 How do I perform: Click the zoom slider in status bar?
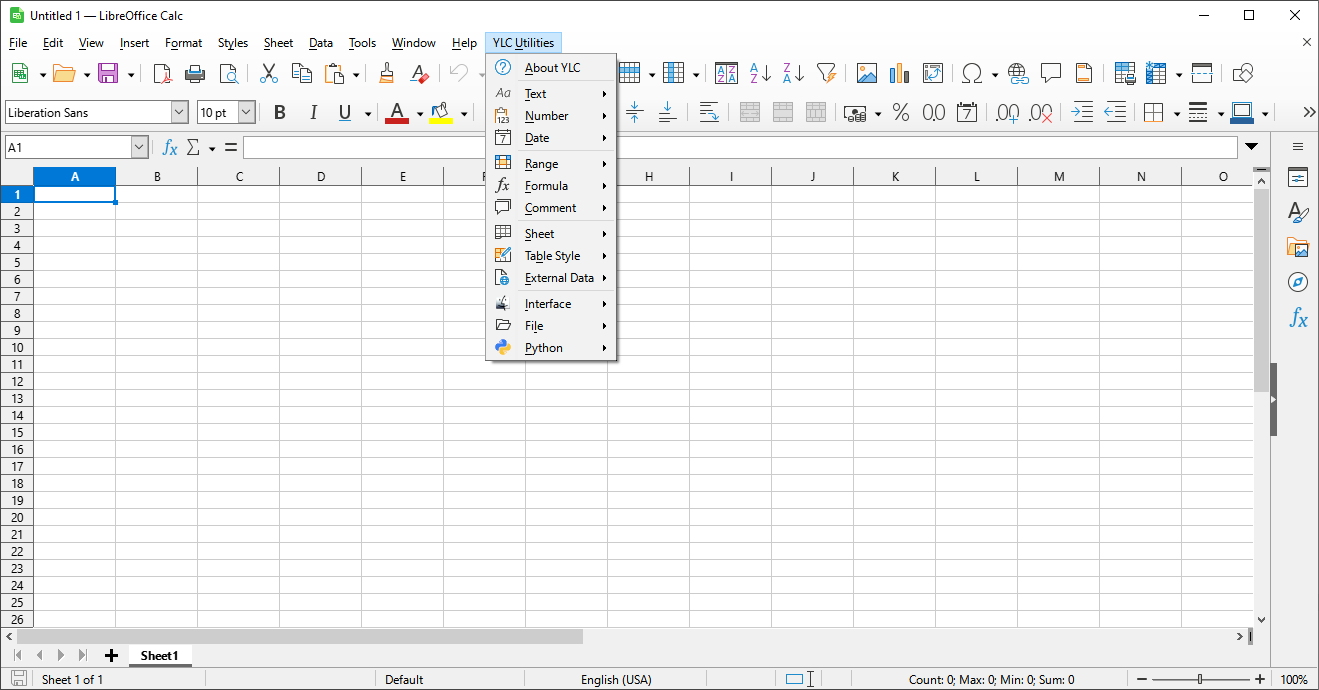click(x=1200, y=680)
